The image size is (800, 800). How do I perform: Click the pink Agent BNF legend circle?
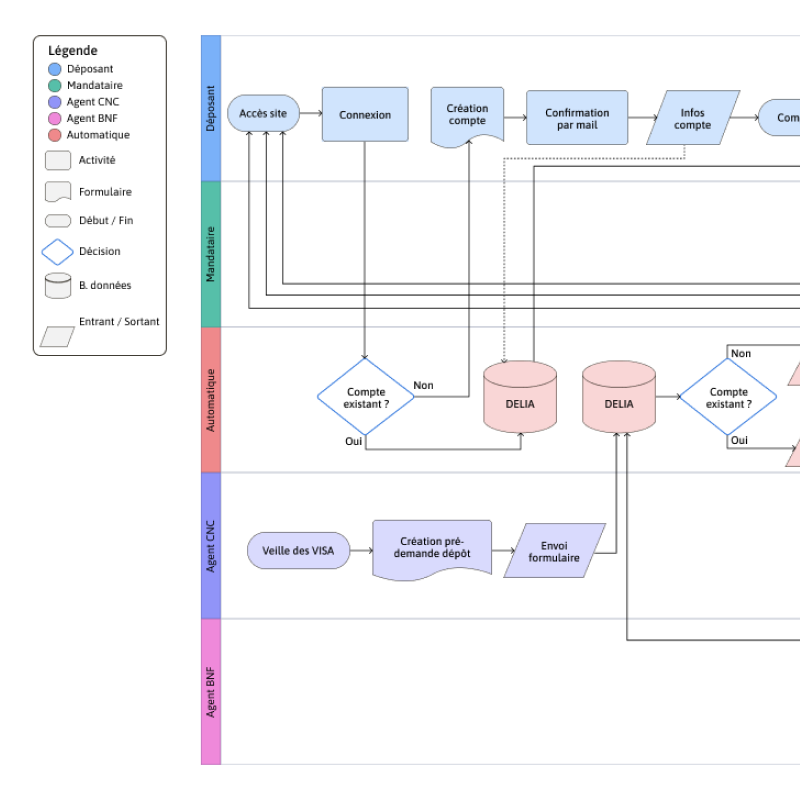point(55,118)
